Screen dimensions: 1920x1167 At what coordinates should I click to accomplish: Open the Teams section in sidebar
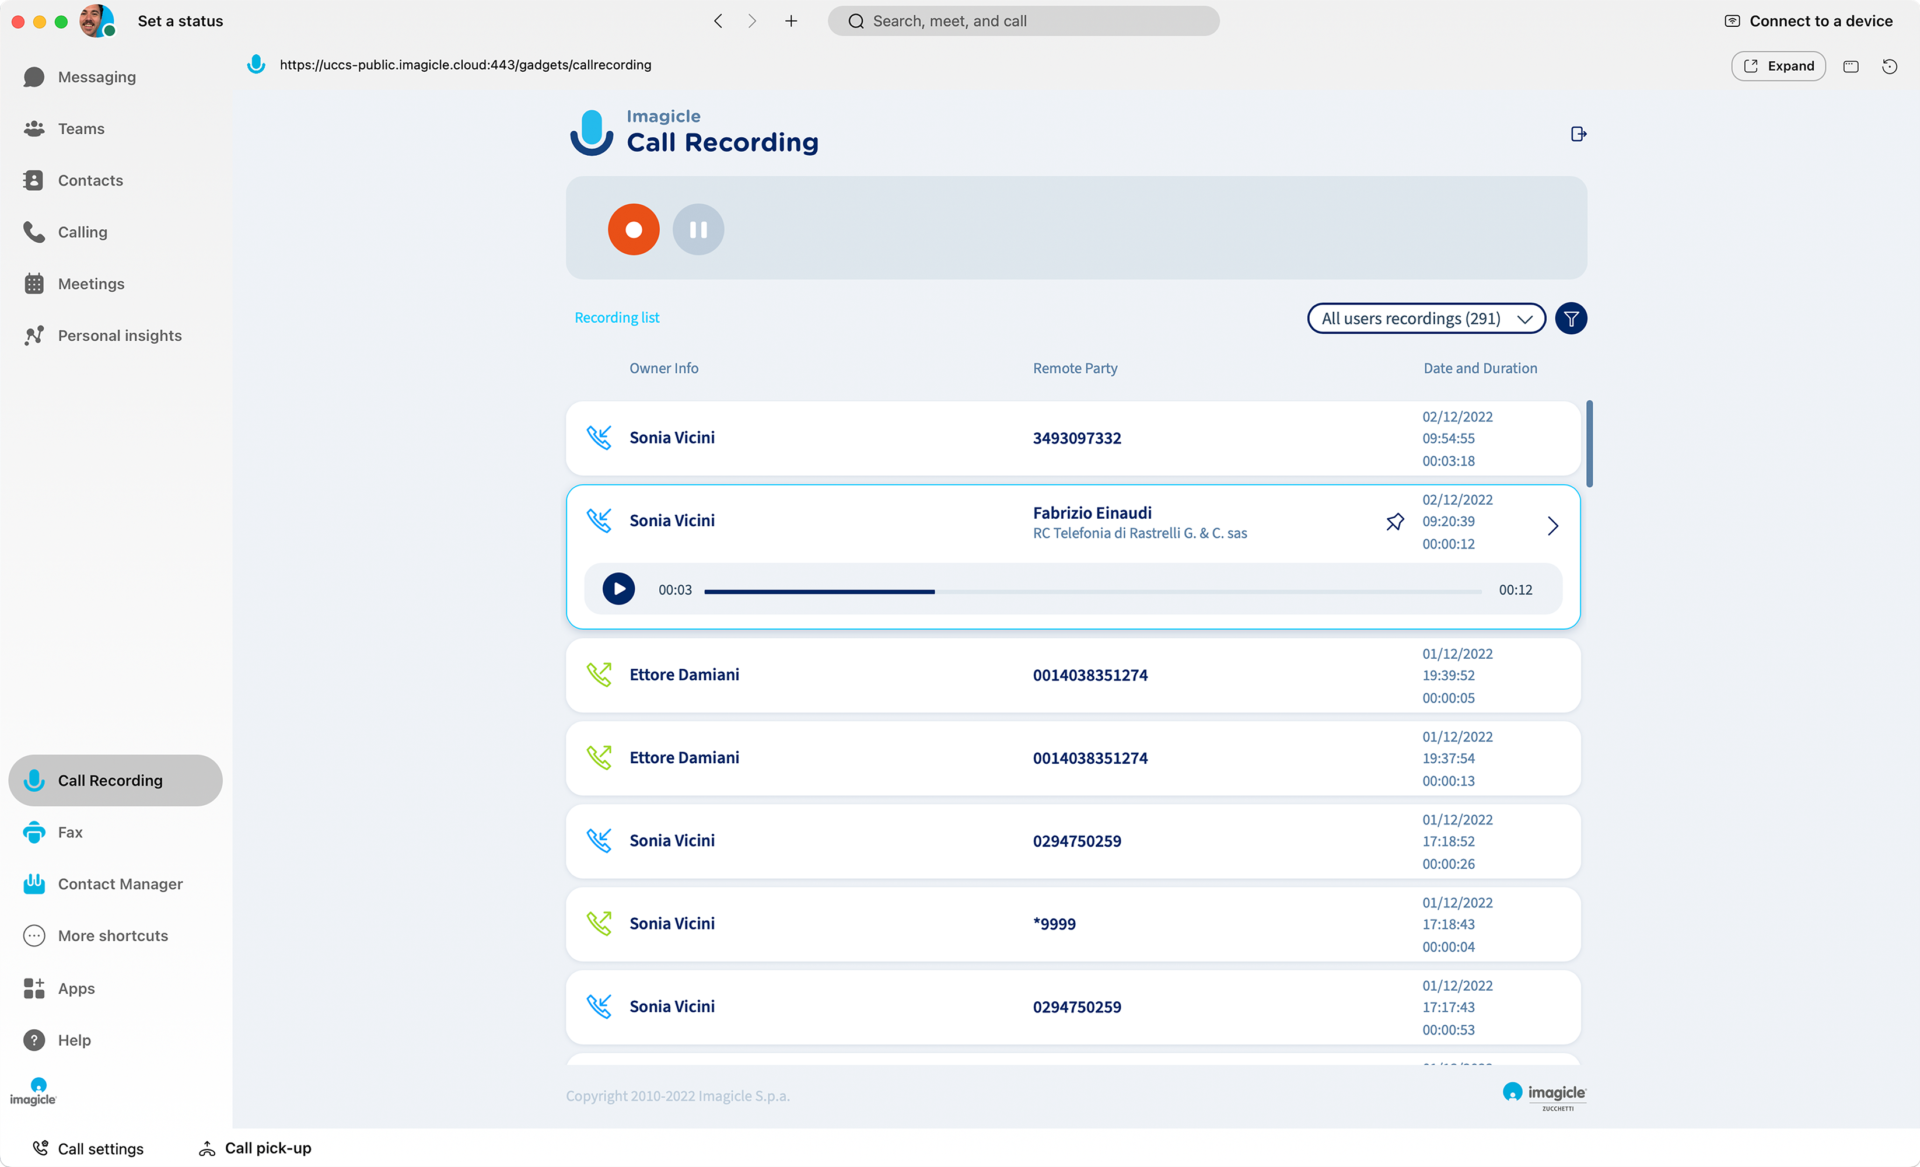(81, 128)
